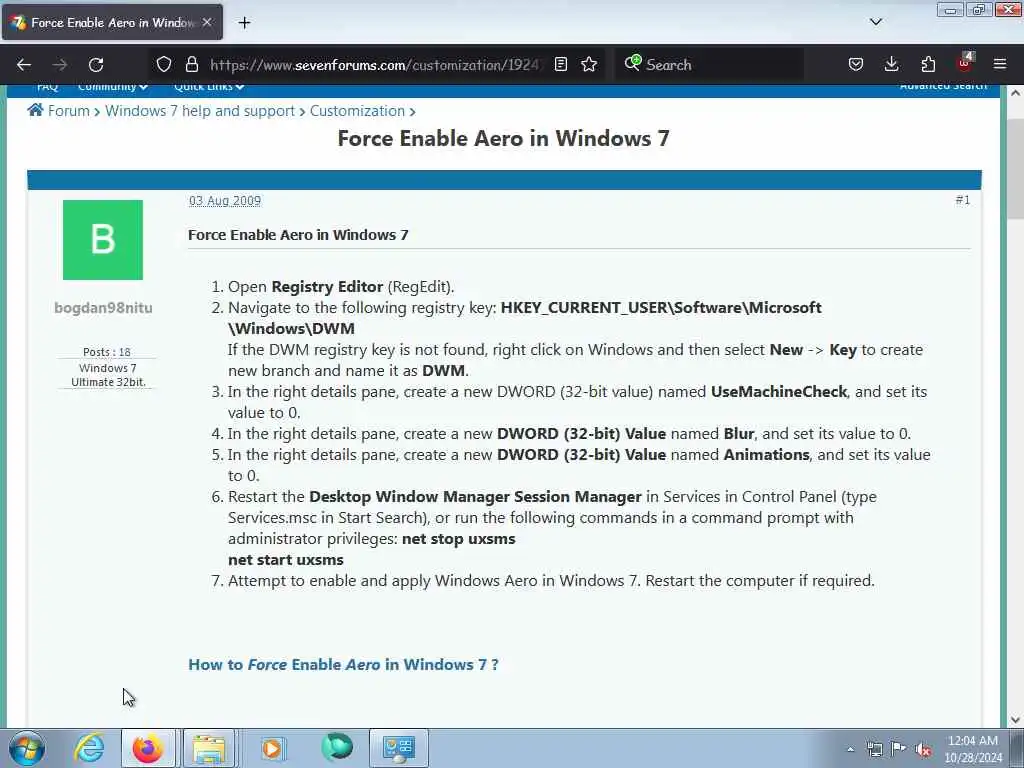Bookmark this page with the star
The width and height of the screenshot is (1024, 768).
point(589,64)
